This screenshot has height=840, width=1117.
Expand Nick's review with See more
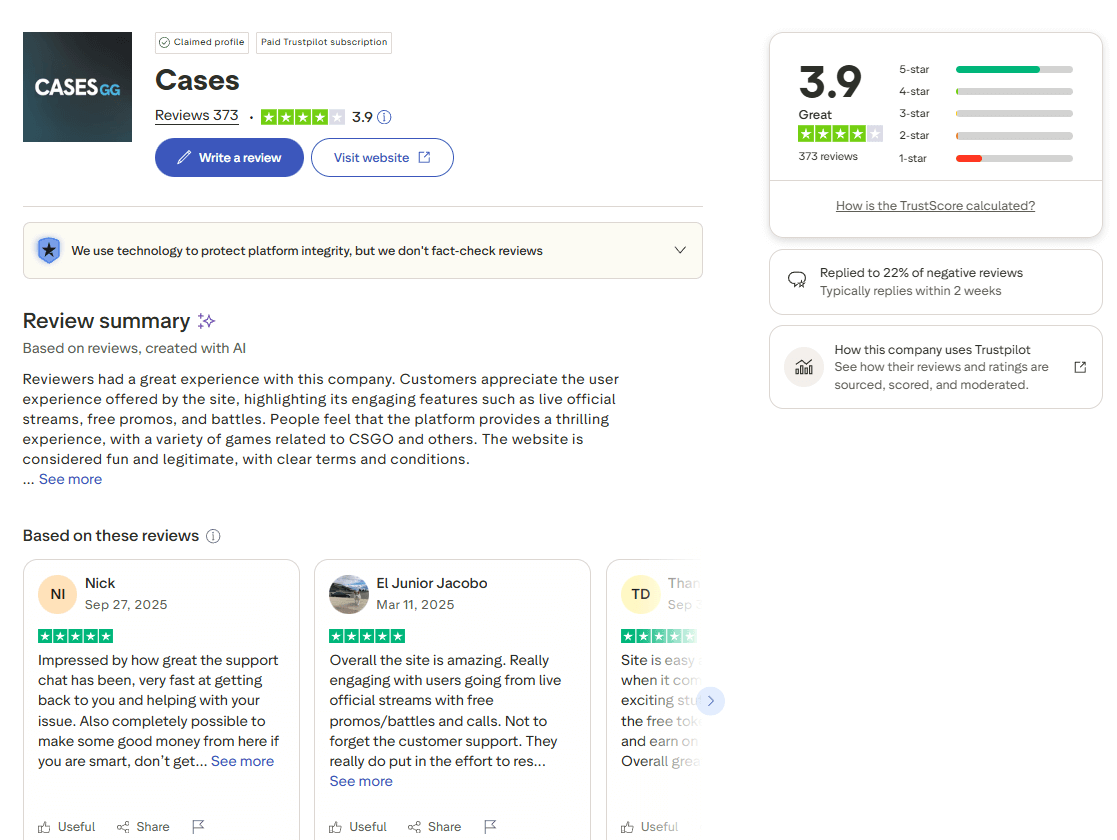pyautogui.click(x=242, y=761)
